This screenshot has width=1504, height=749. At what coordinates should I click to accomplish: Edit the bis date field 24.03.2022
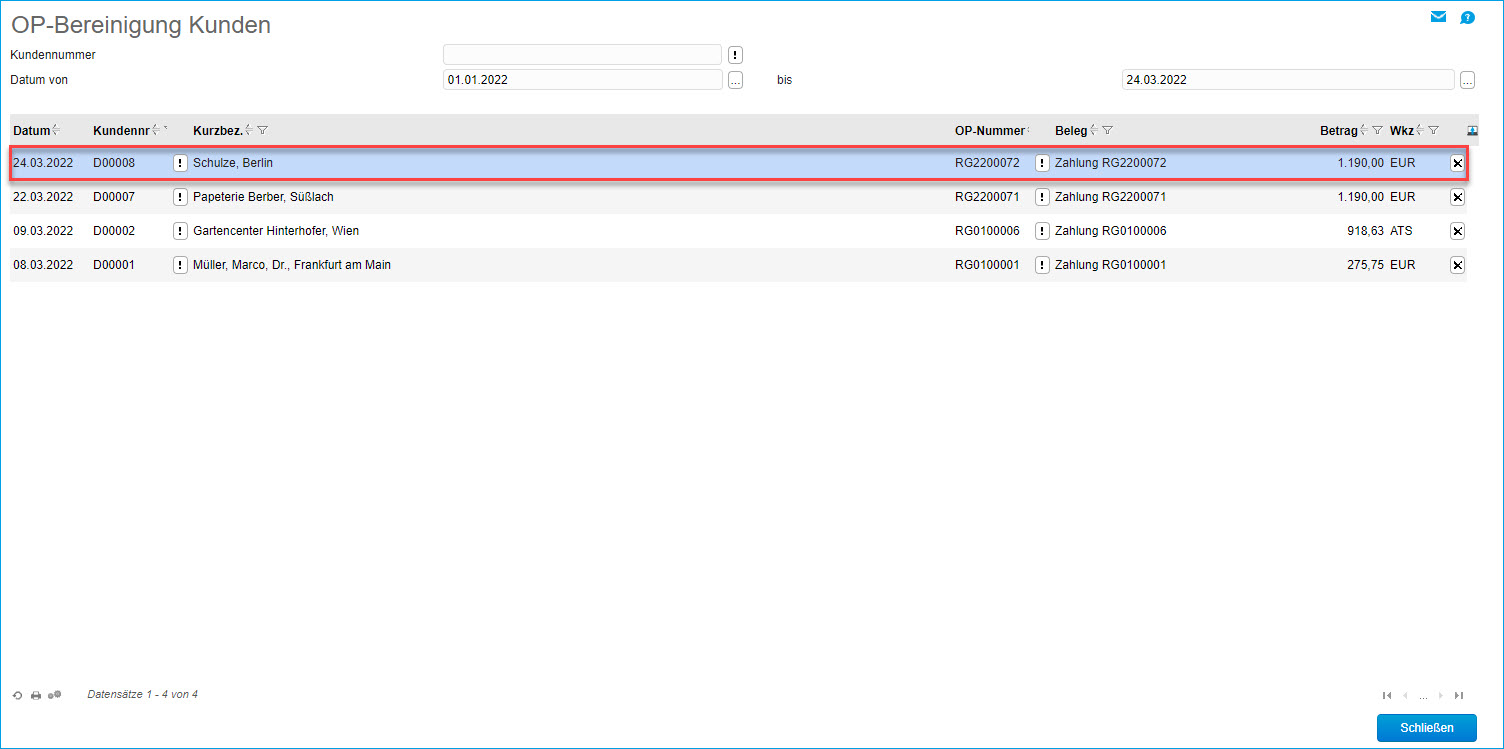[x=1288, y=80]
